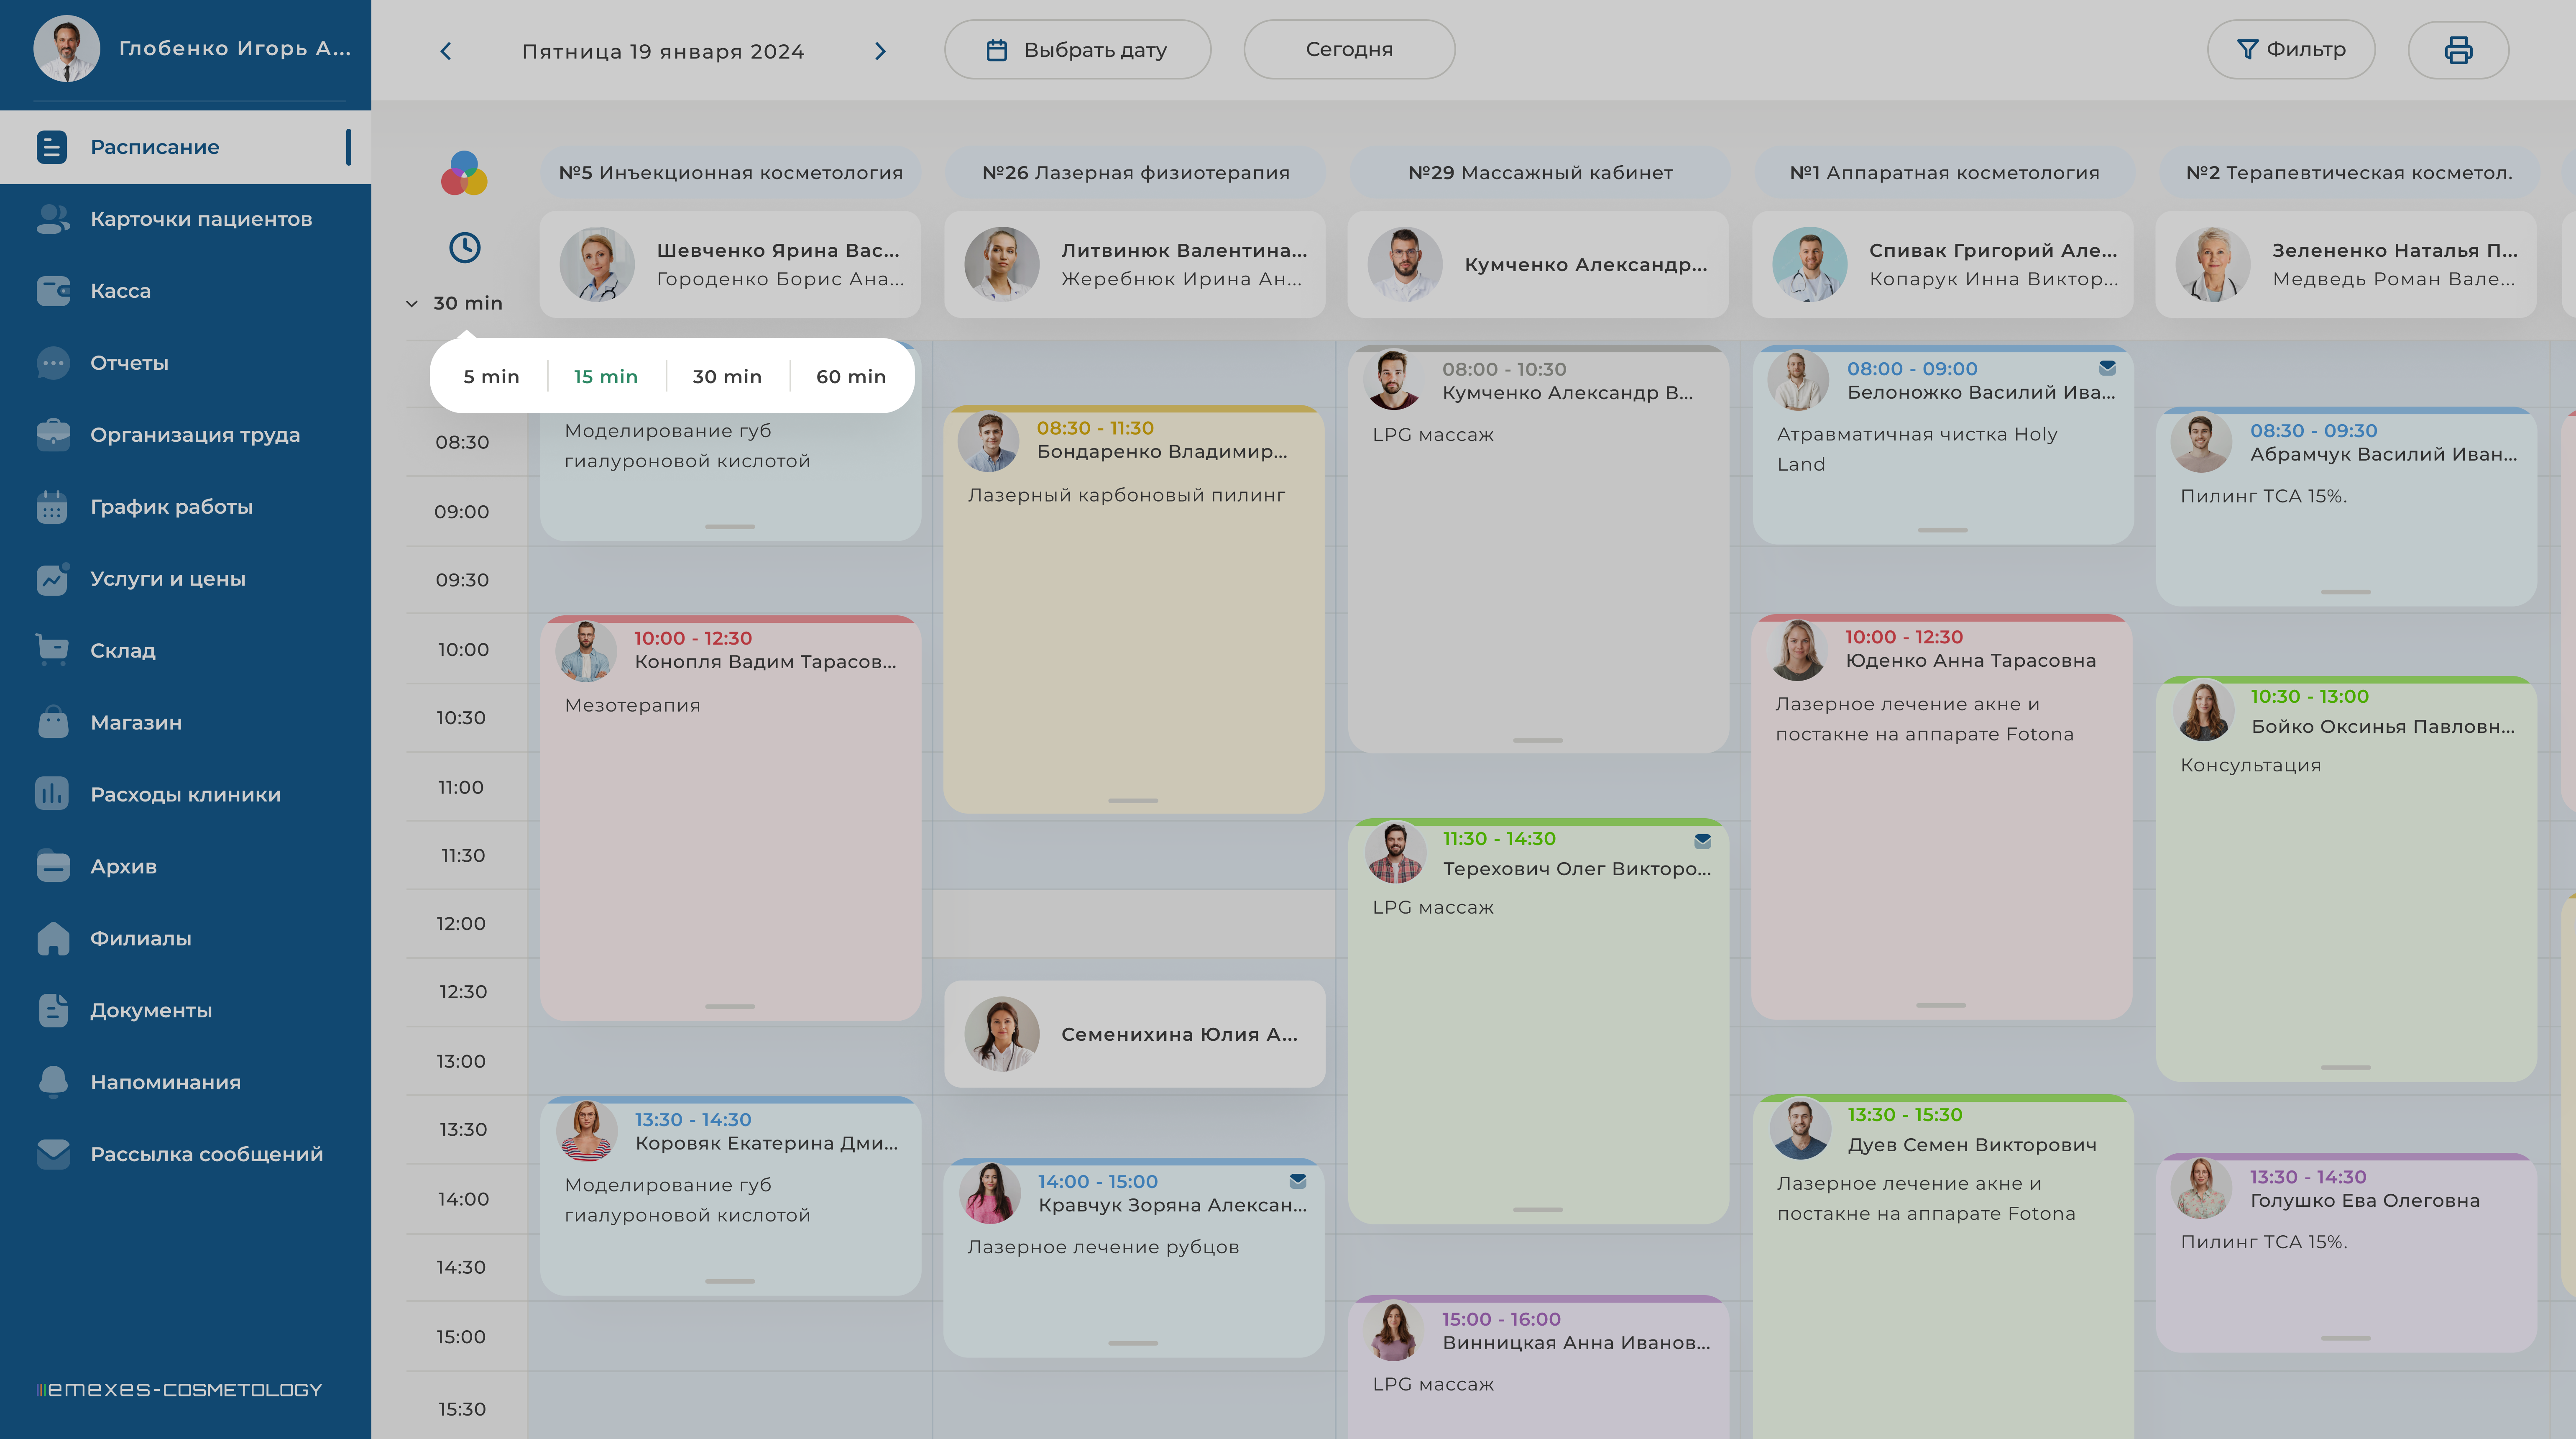2576x1439 pixels.
Task: Open Винницкая Анна 15:00 - 16:00 appointment
Action: (1539, 1367)
